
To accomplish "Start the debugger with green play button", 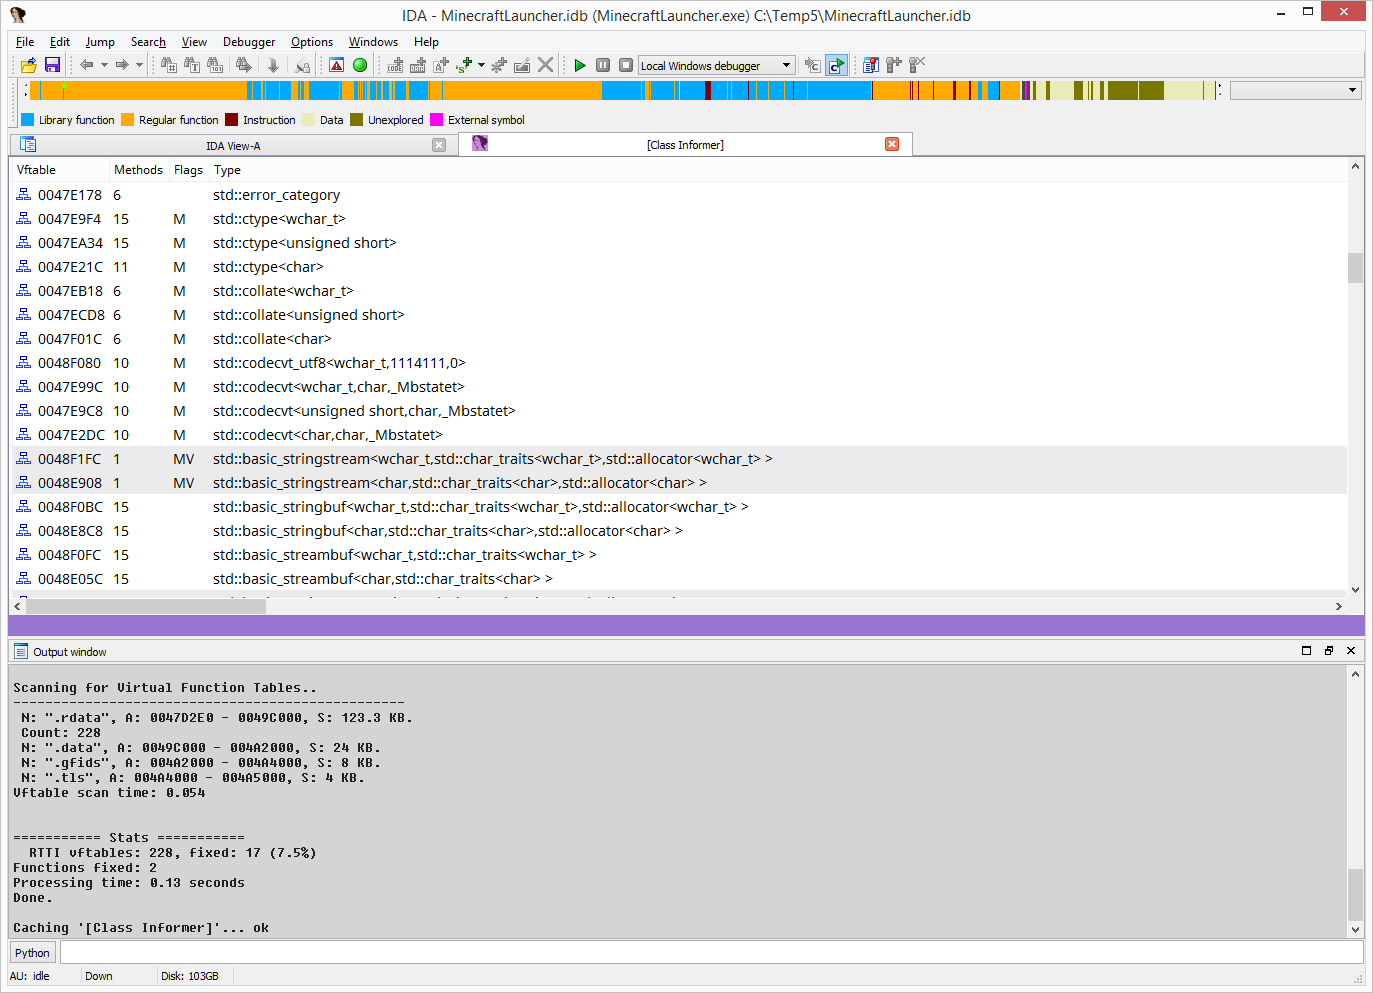I will point(580,65).
